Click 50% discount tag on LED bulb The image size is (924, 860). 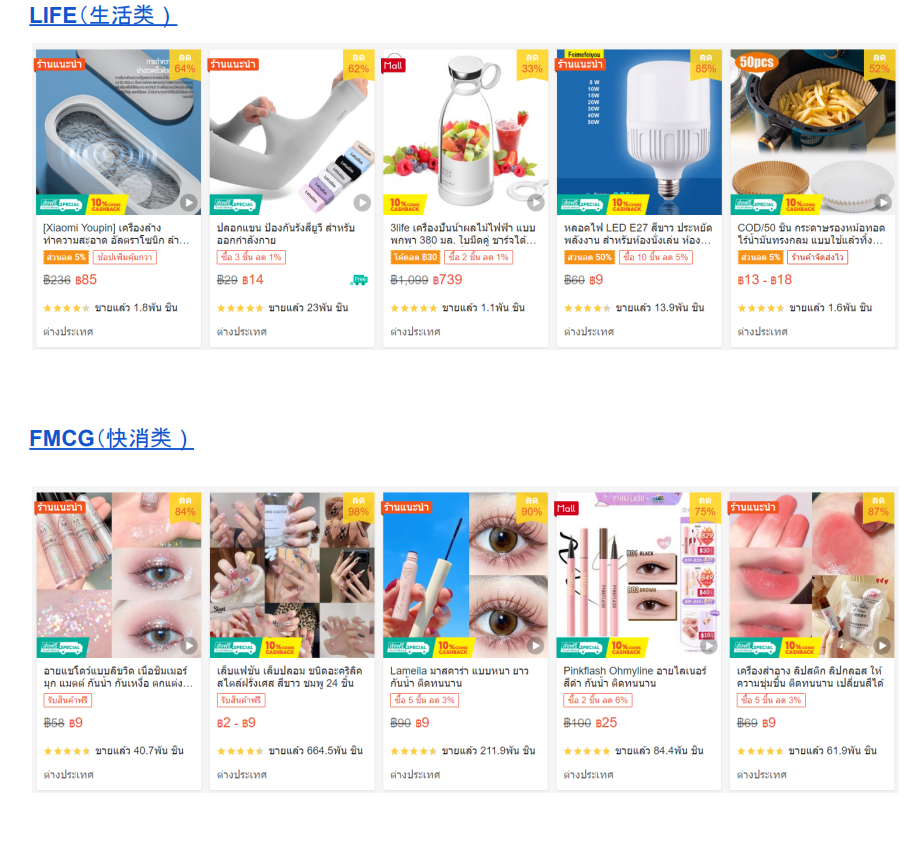point(589,257)
